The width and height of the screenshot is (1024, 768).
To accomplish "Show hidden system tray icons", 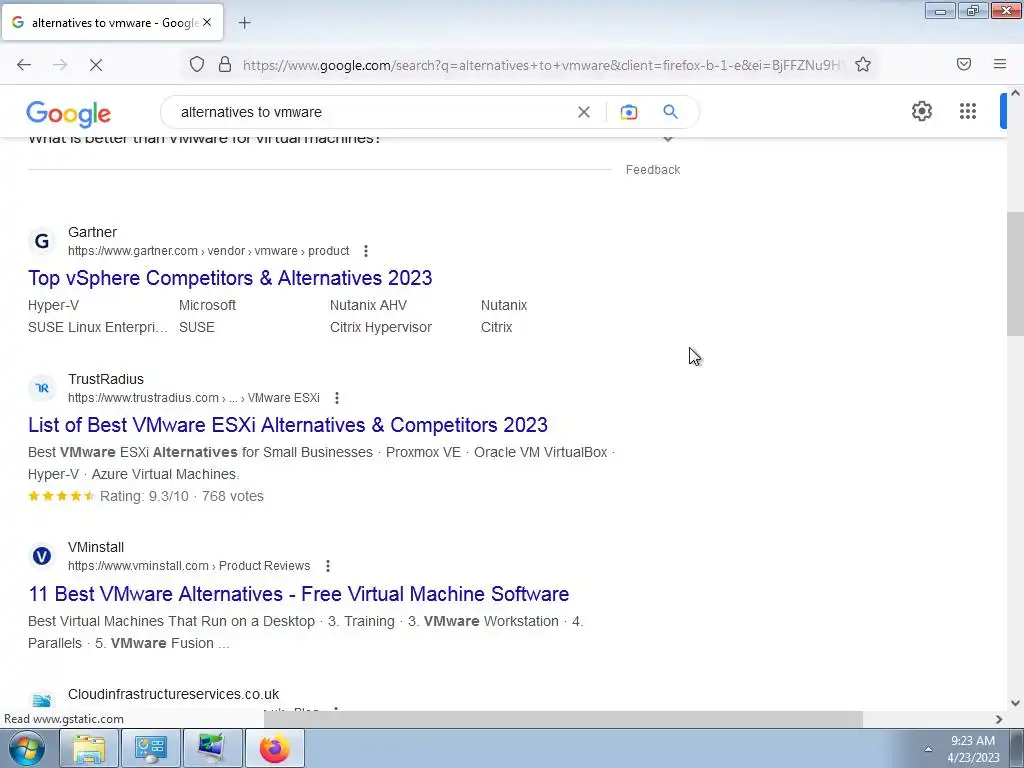I will point(928,749).
